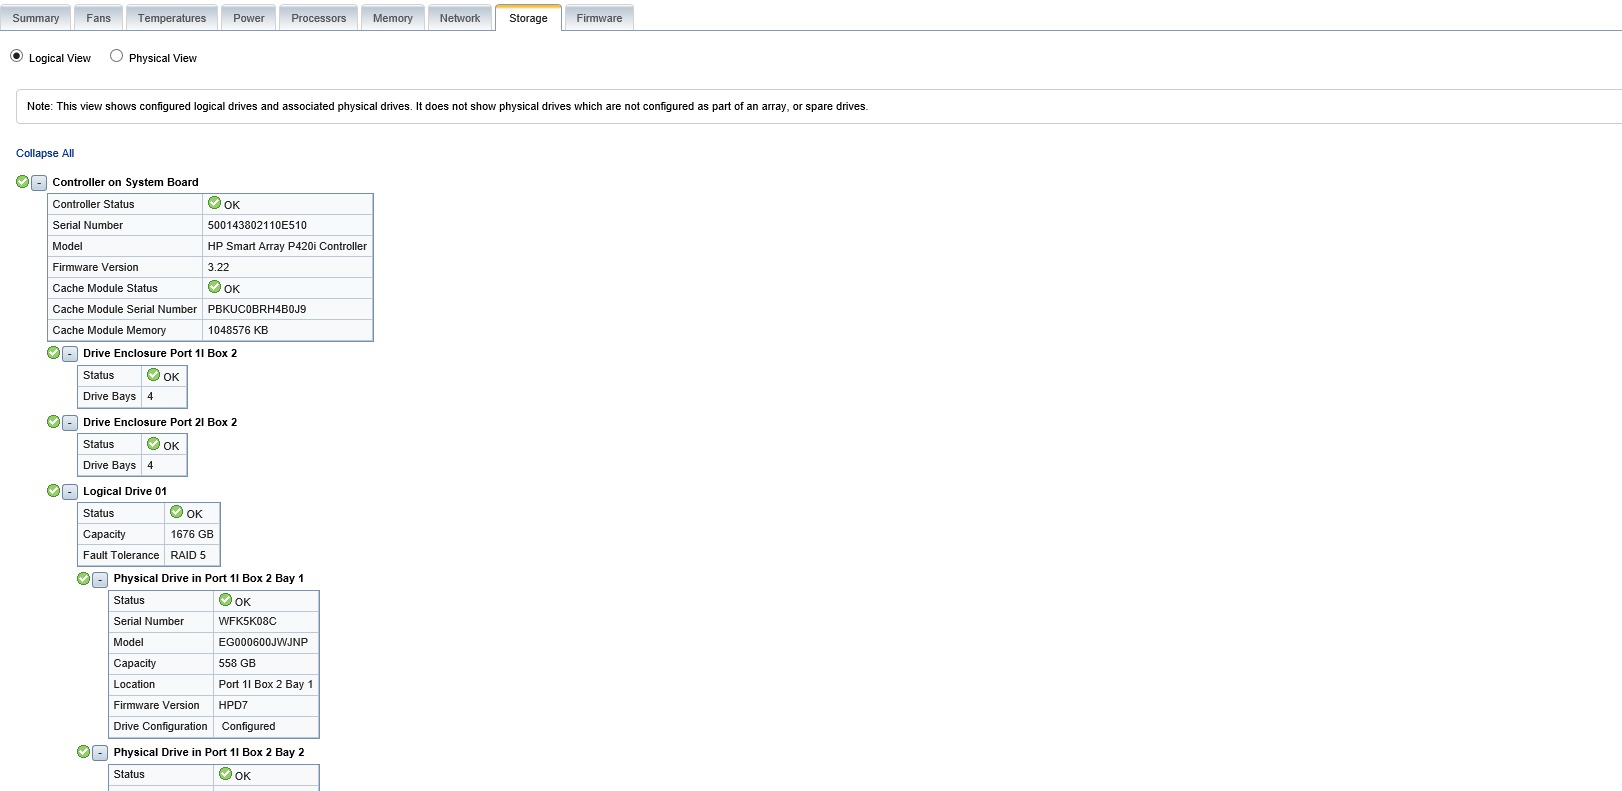Collapse the Logical Drive 01 node
The image size is (1622, 791).
70,492
